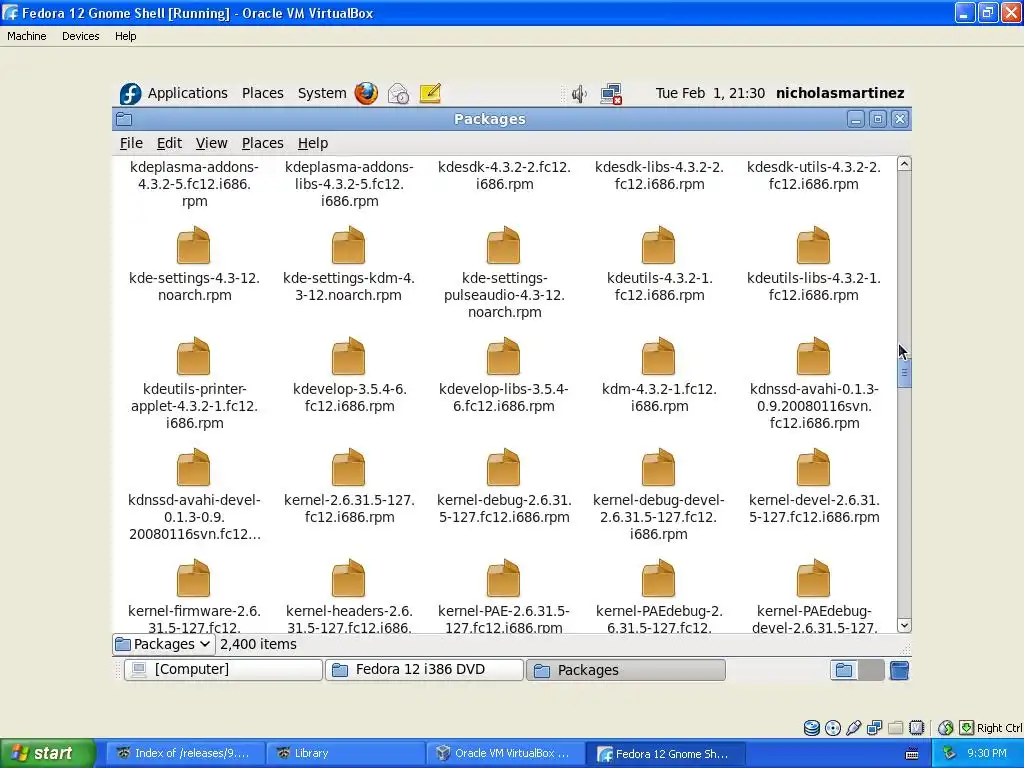Click the scrollbar up arrow
1024x768 pixels.
pos(904,164)
